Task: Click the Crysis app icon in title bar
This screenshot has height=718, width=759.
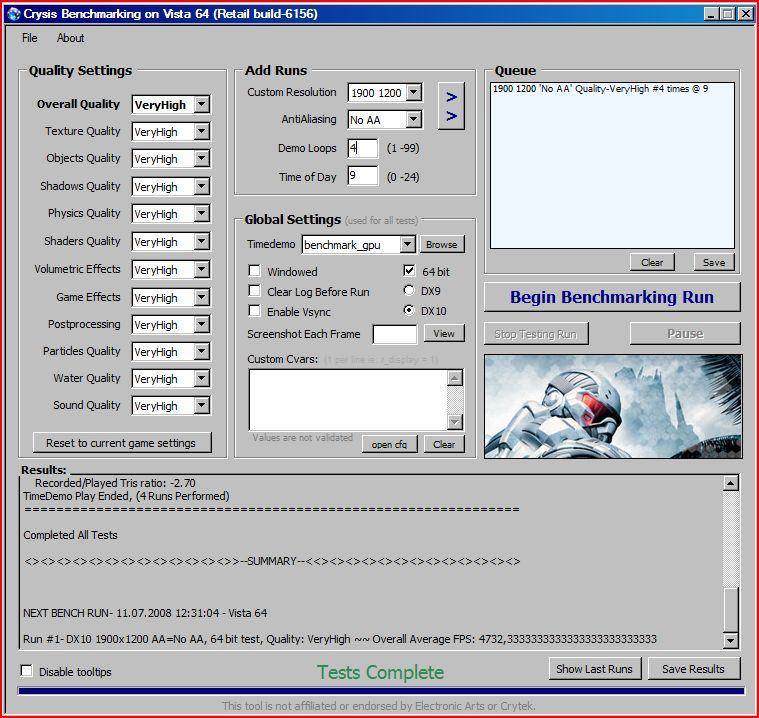Action: coord(14,14)
